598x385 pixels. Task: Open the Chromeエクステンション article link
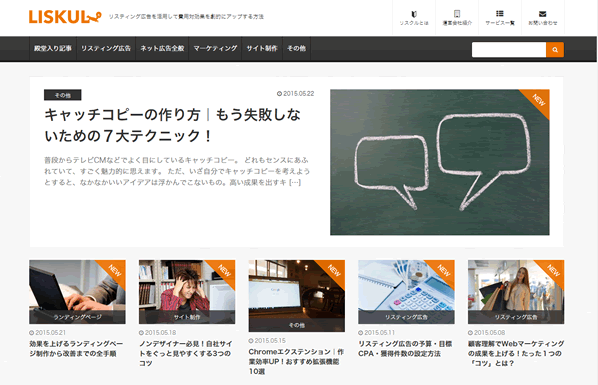(x=296, y=361)
